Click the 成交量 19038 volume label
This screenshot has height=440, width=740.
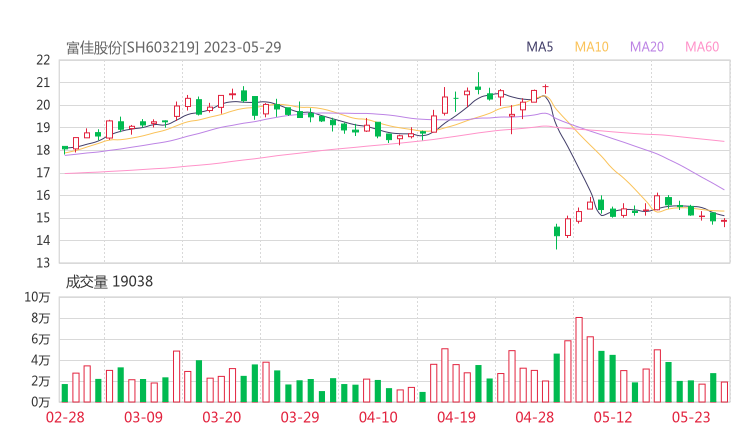[109, 282]
